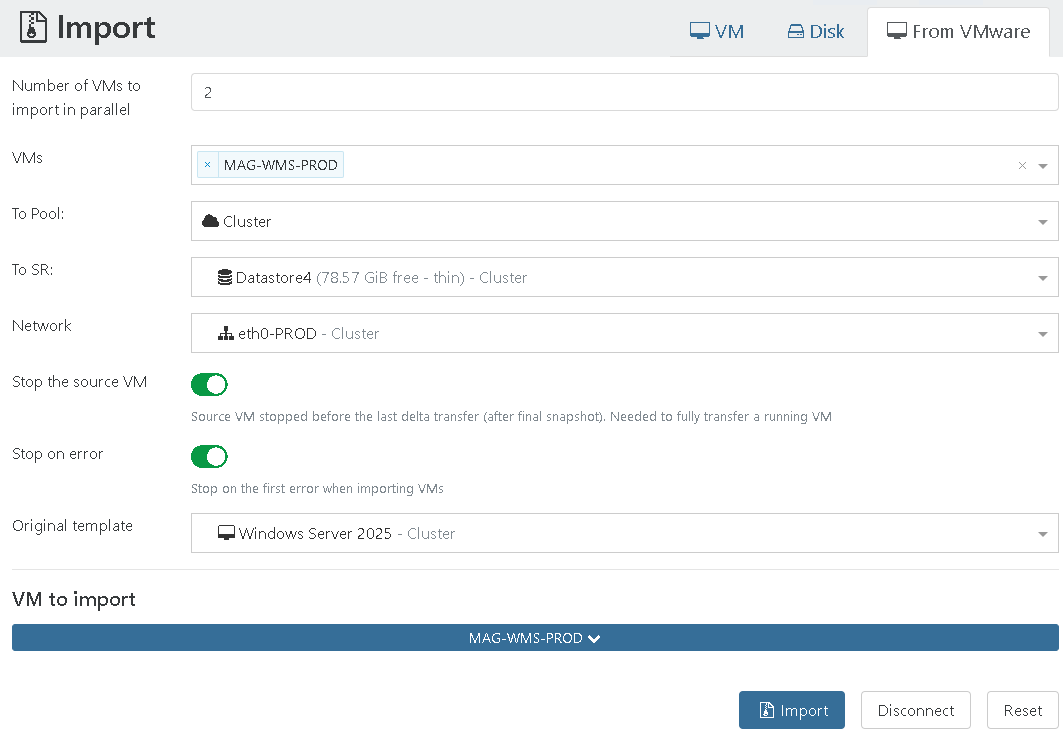
Task: Click the database icon next to Datastore4
Action: pyautogui.click(x=225, y=277)
